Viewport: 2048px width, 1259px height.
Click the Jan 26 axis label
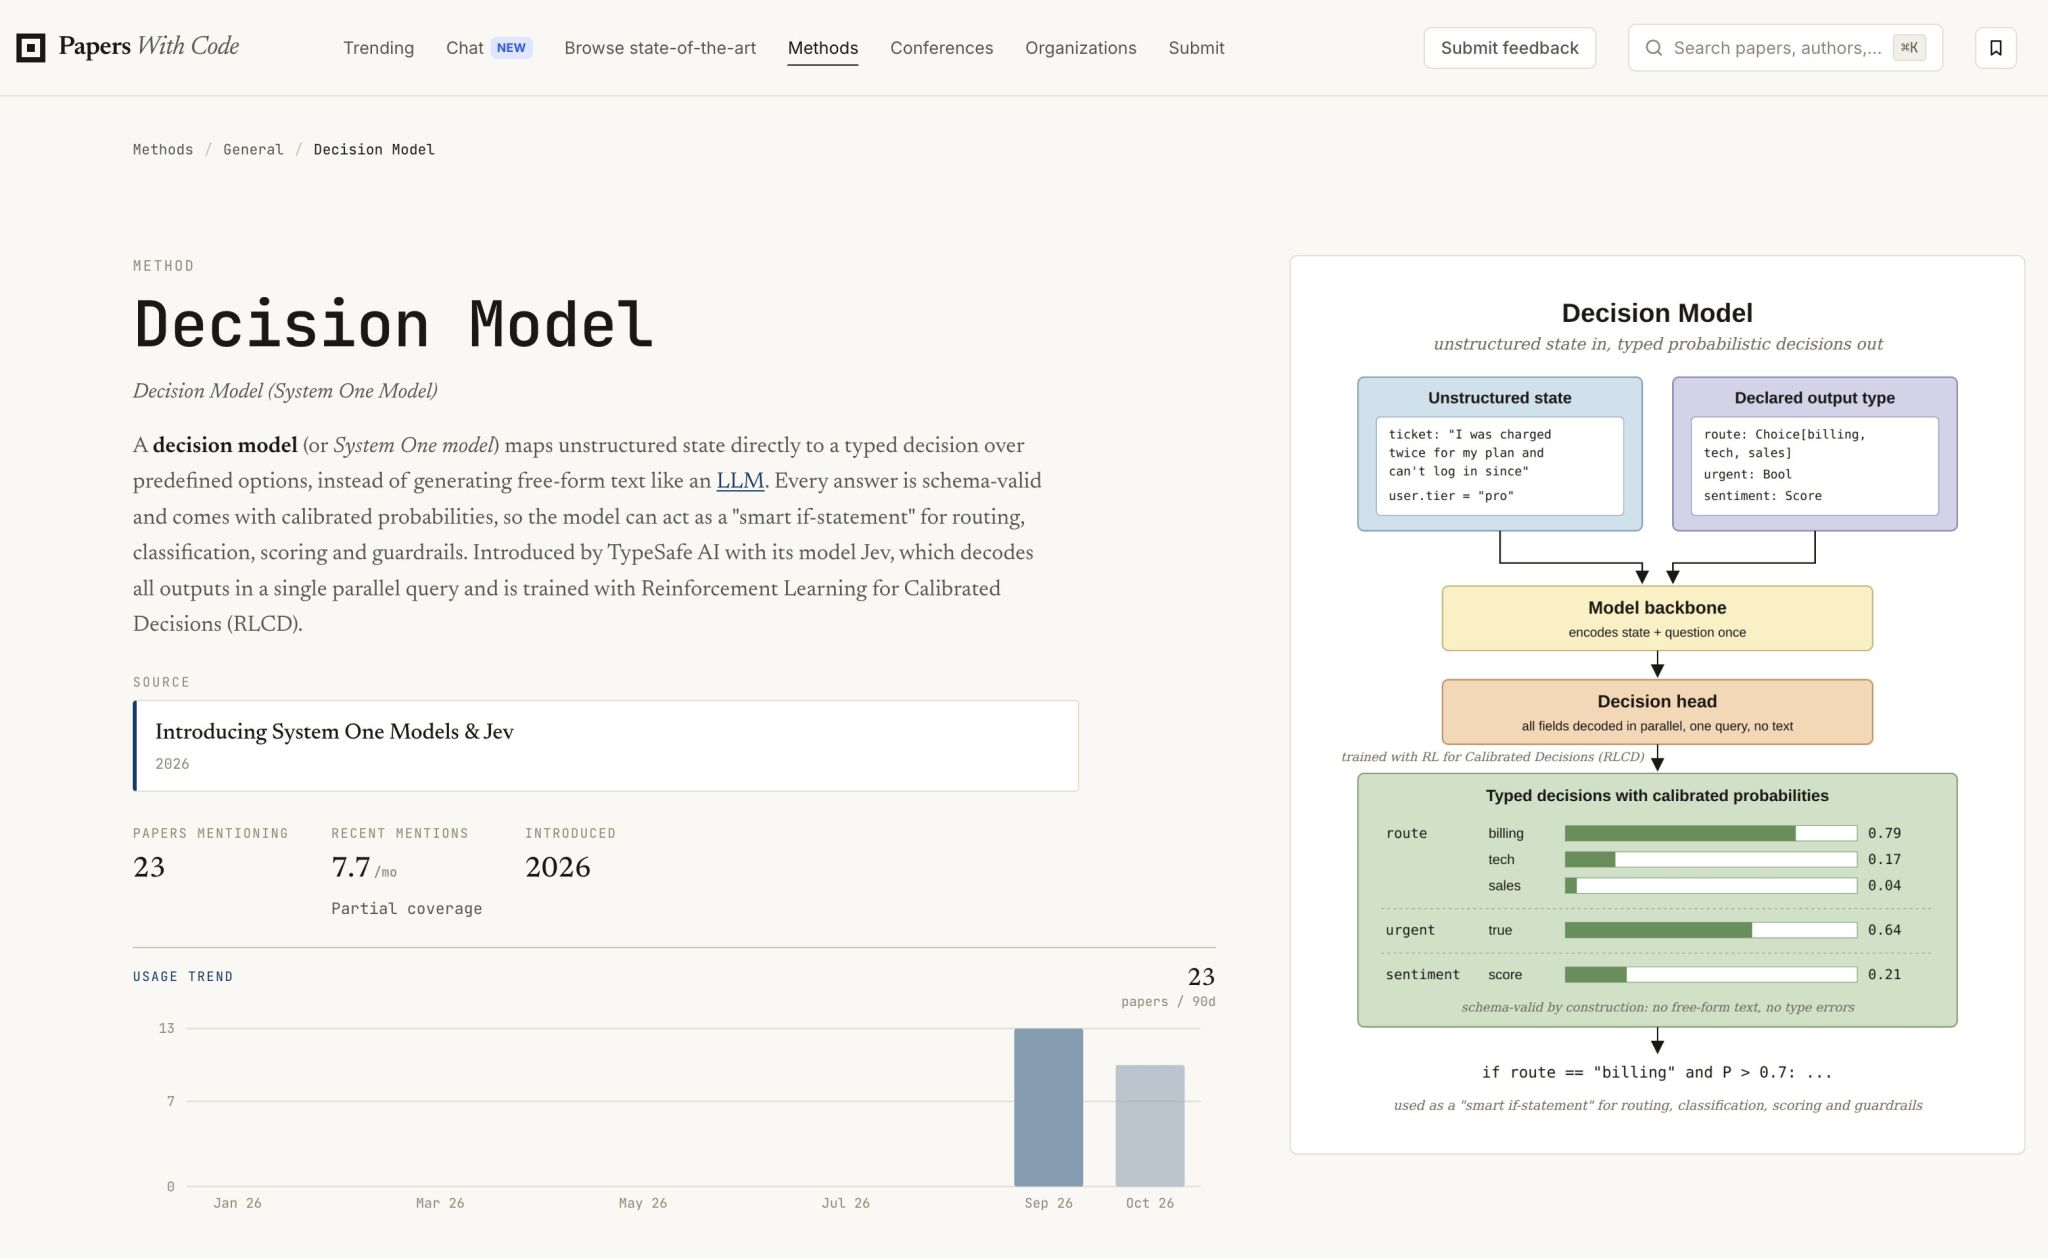[x=237, y=1203]
